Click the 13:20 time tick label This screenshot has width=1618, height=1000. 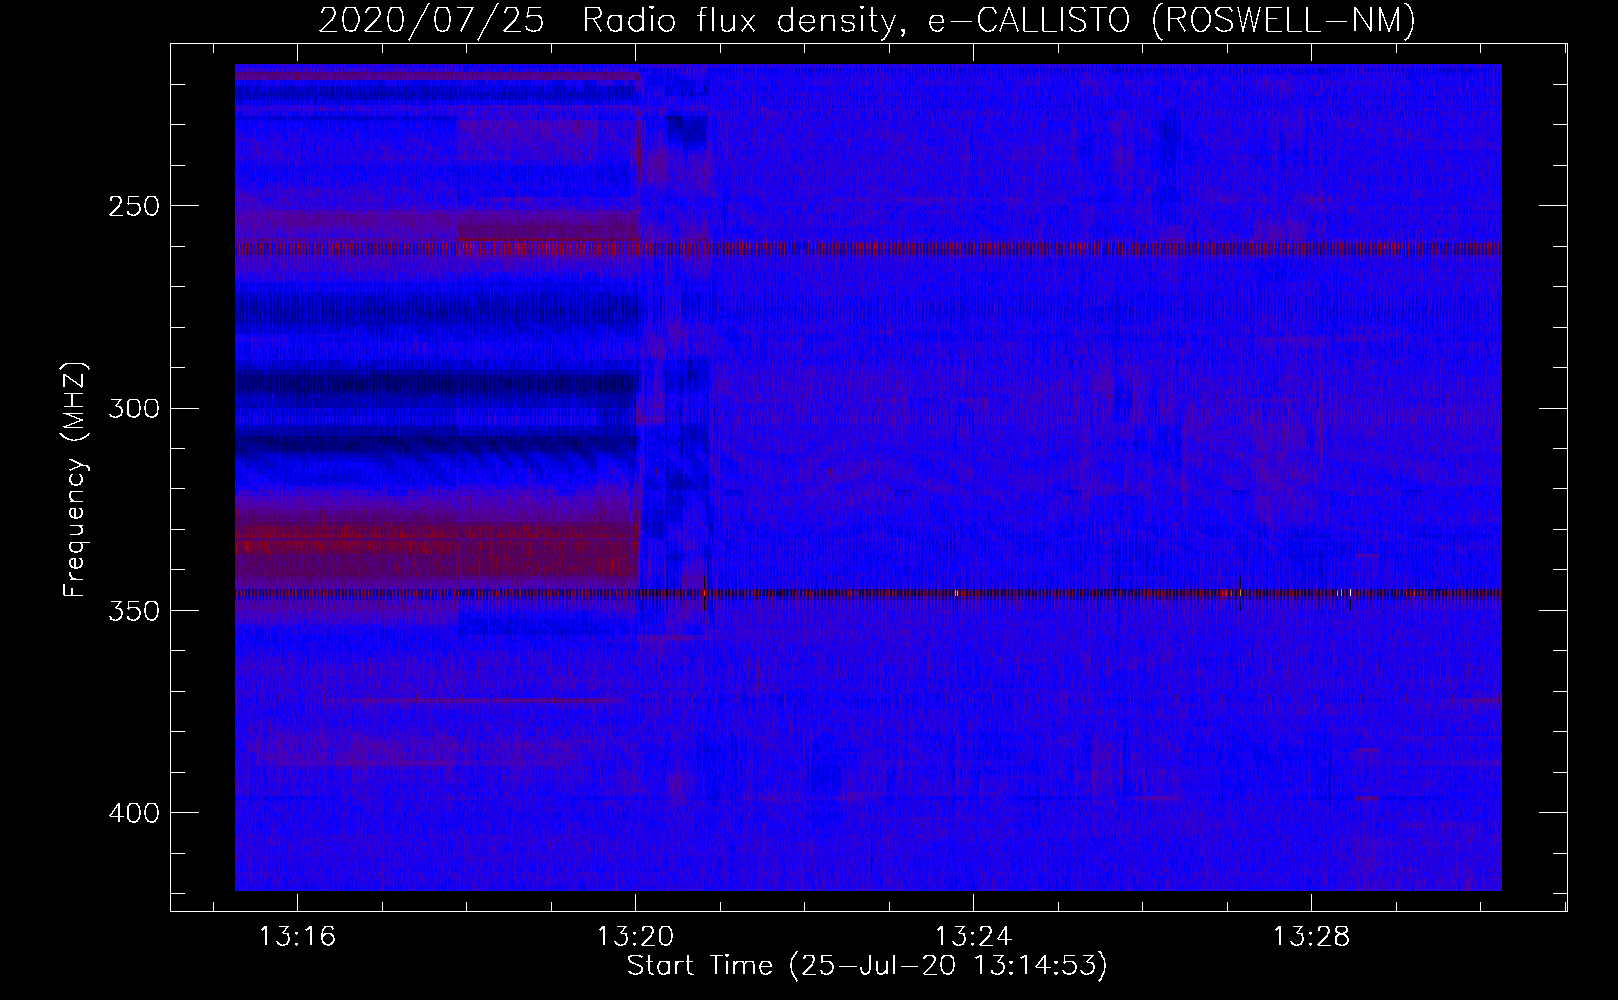pyautogui.click(x=635, y=937)
